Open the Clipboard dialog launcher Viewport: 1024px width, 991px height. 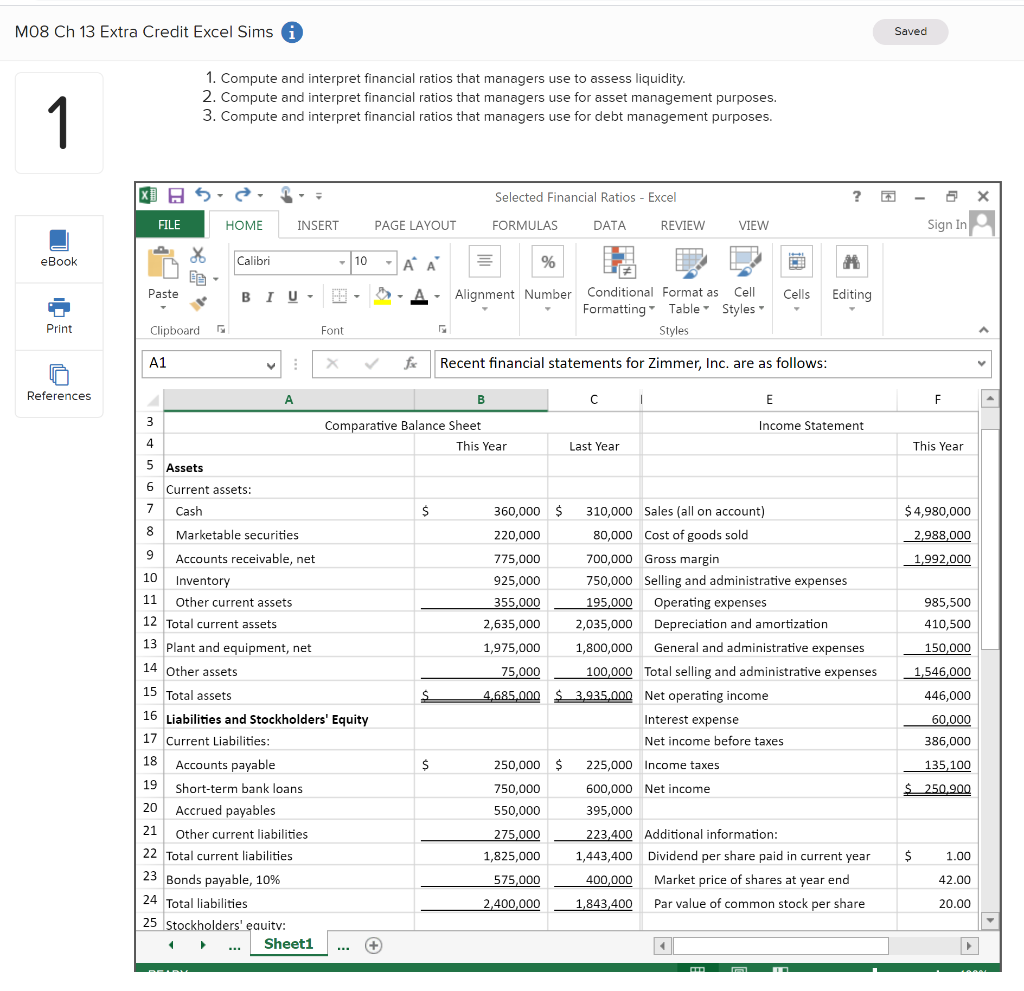click(x=221, y=329)
